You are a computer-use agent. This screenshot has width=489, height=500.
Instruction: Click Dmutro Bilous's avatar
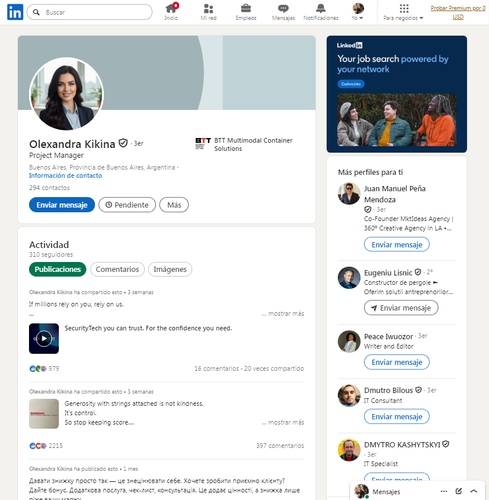click(x=349, y=395)
